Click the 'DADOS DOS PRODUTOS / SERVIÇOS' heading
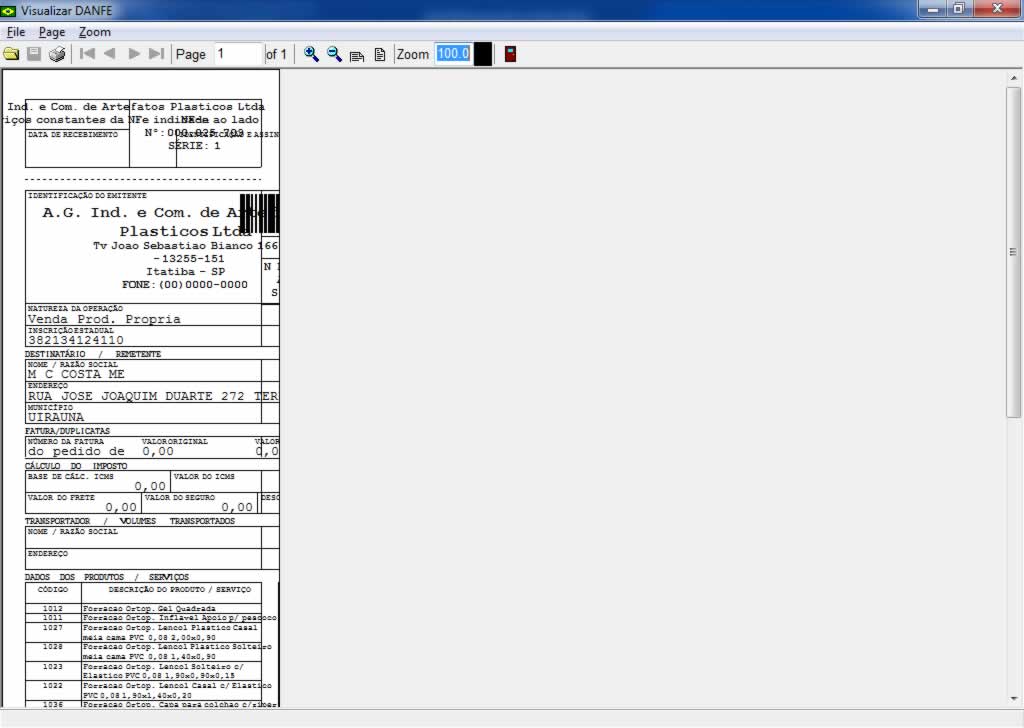The width and height of the screenshot is (1024, 728). point(107,577)
